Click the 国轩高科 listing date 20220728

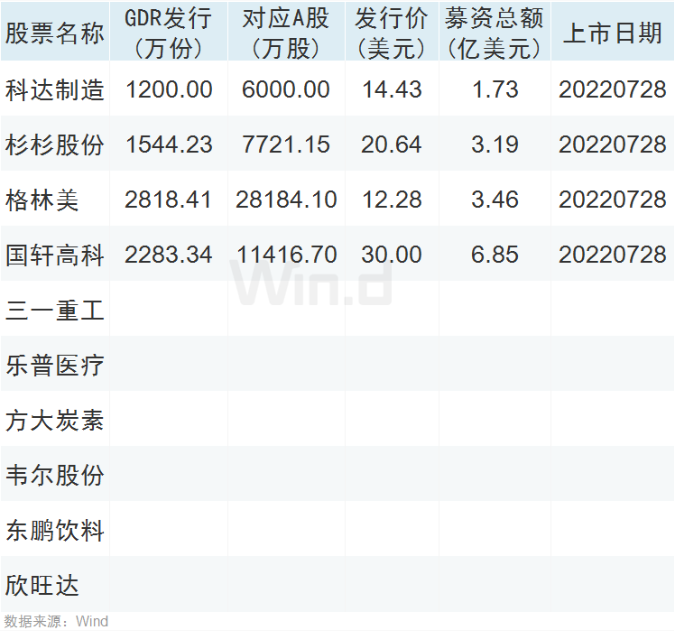pyautogui.click(x=613, y=254)
